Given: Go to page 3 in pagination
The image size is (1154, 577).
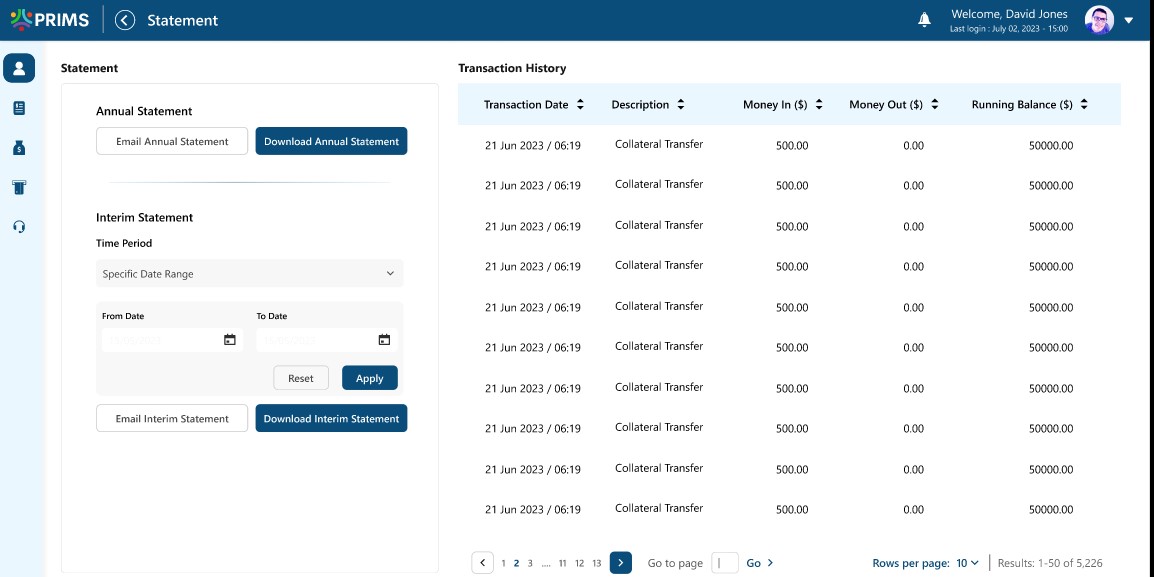Looking at the screenshot, I should click(530, 563).
